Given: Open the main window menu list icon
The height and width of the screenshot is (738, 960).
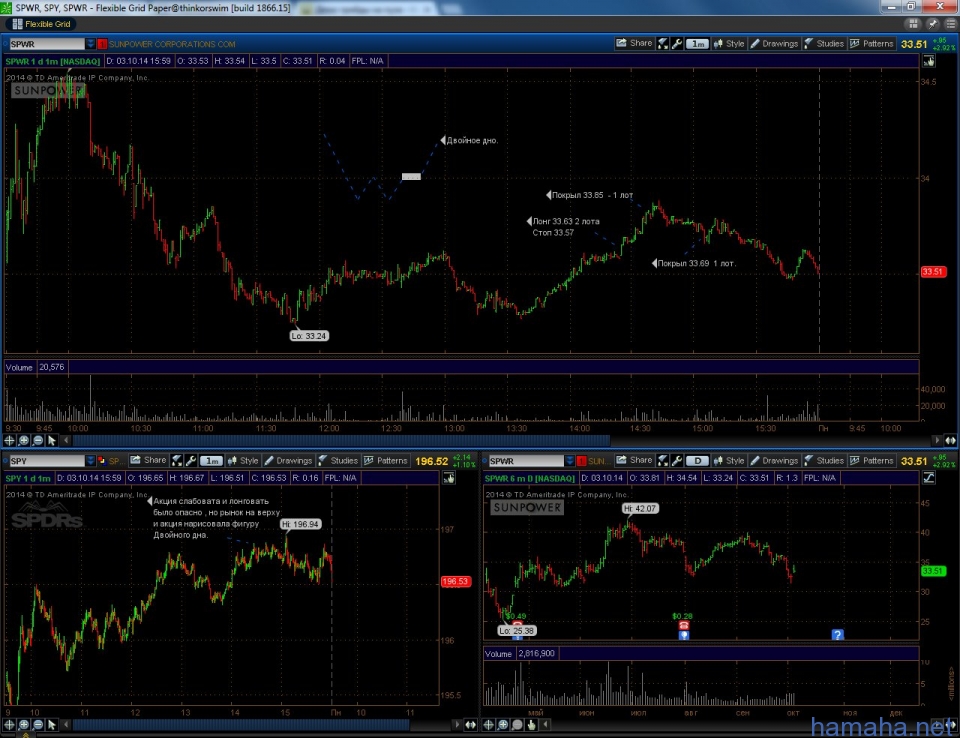Looking at the screenshot, I should [950, 24].
